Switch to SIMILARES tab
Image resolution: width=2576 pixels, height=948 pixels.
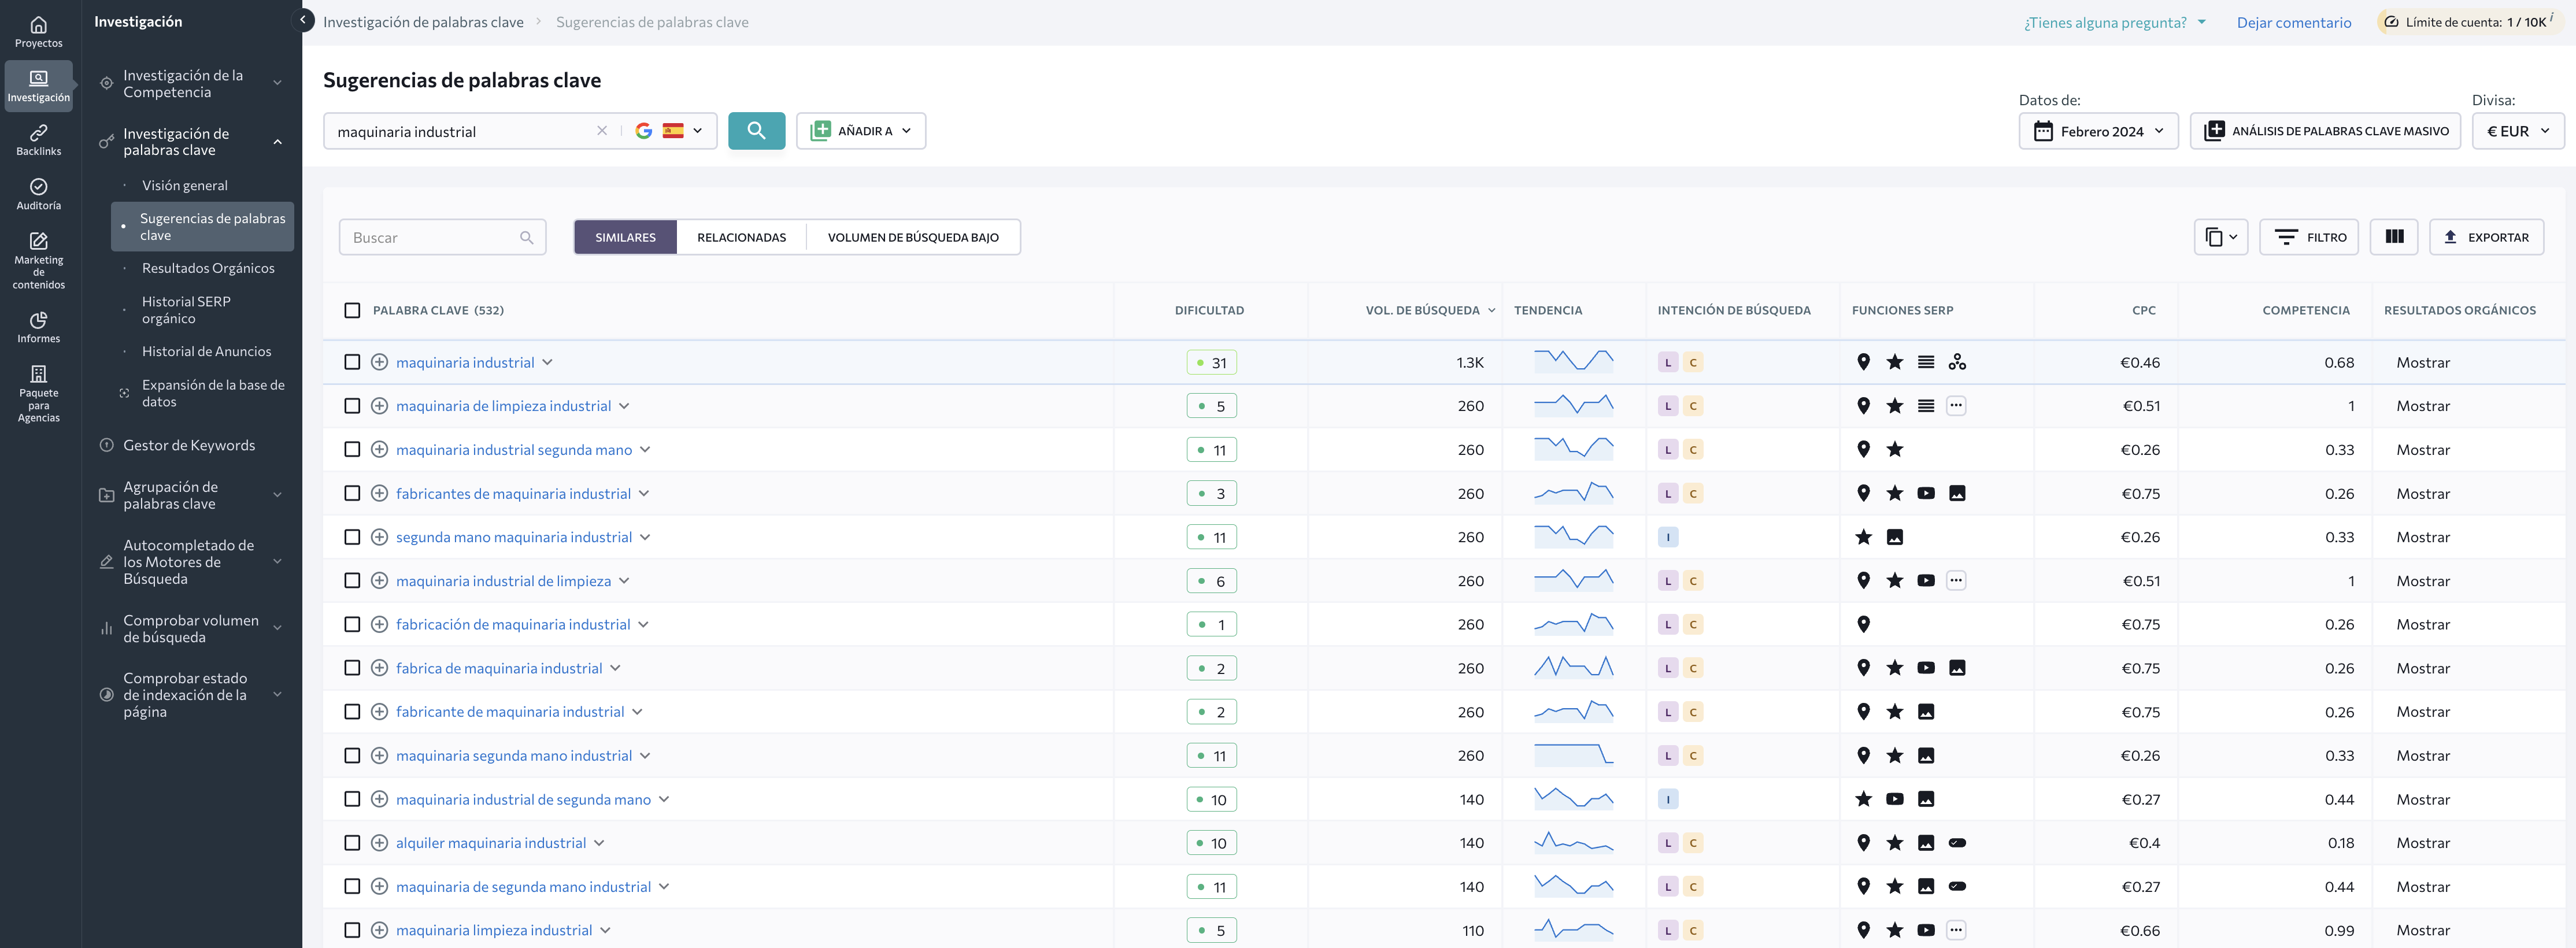pyautogui.click(x=625, y=237)
